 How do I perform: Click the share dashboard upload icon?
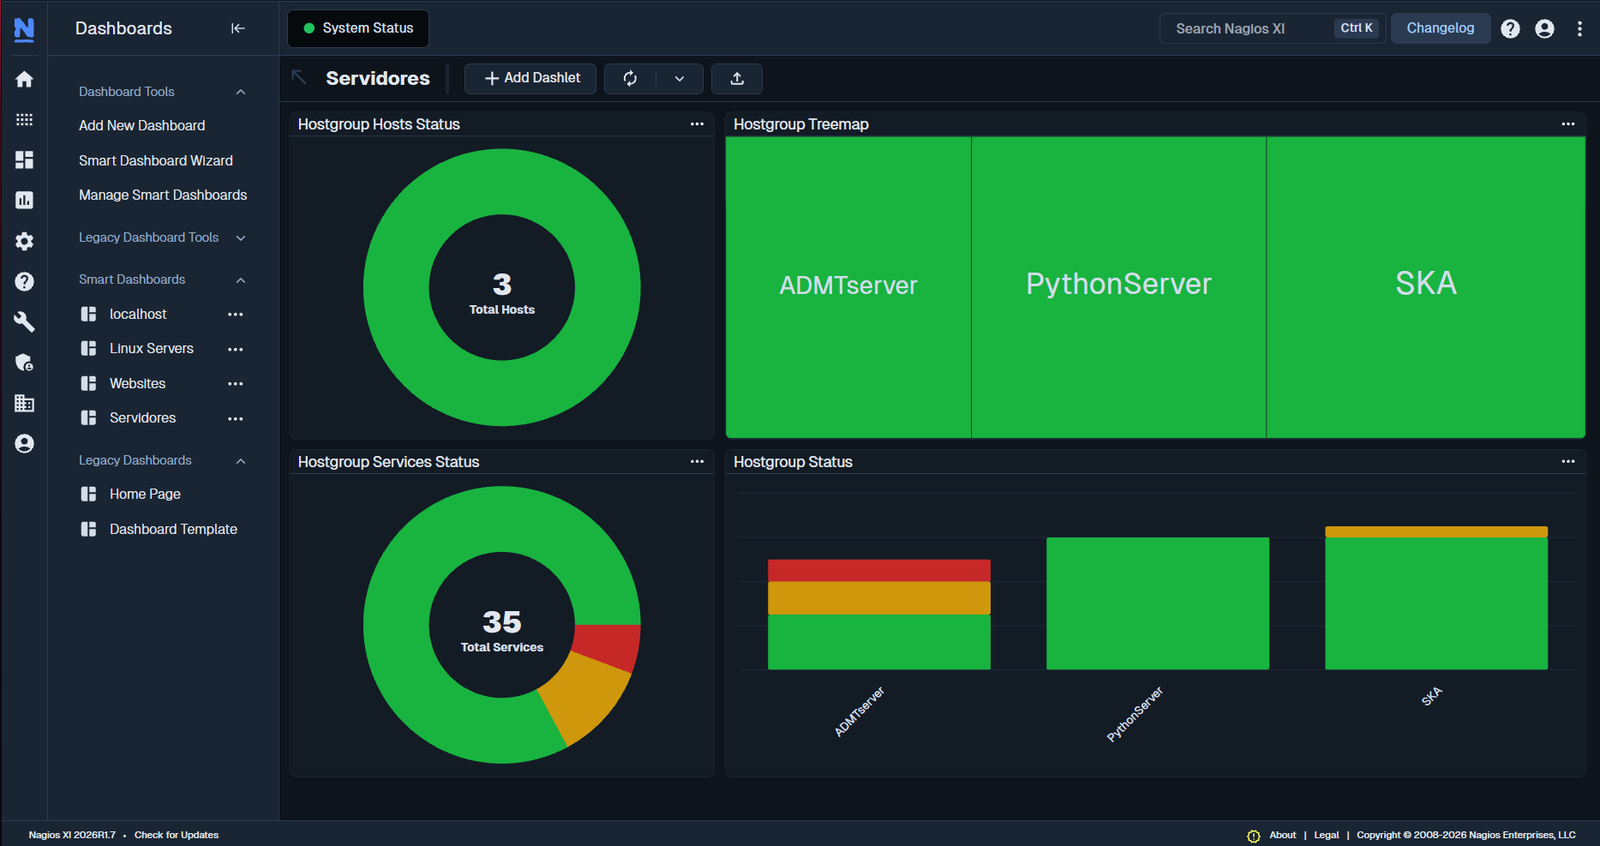[737, 78]
